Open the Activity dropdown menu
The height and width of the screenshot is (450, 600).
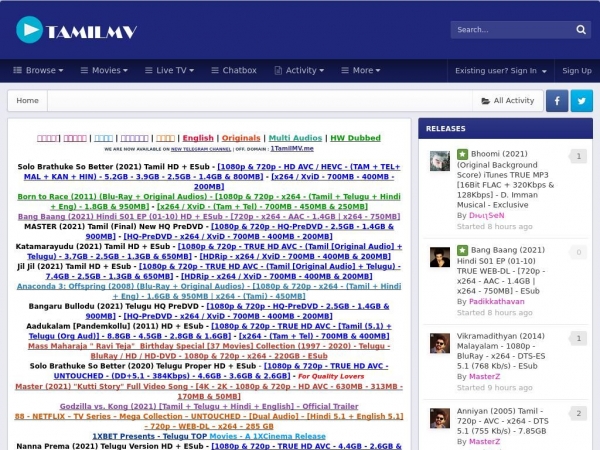coord(299,70)
